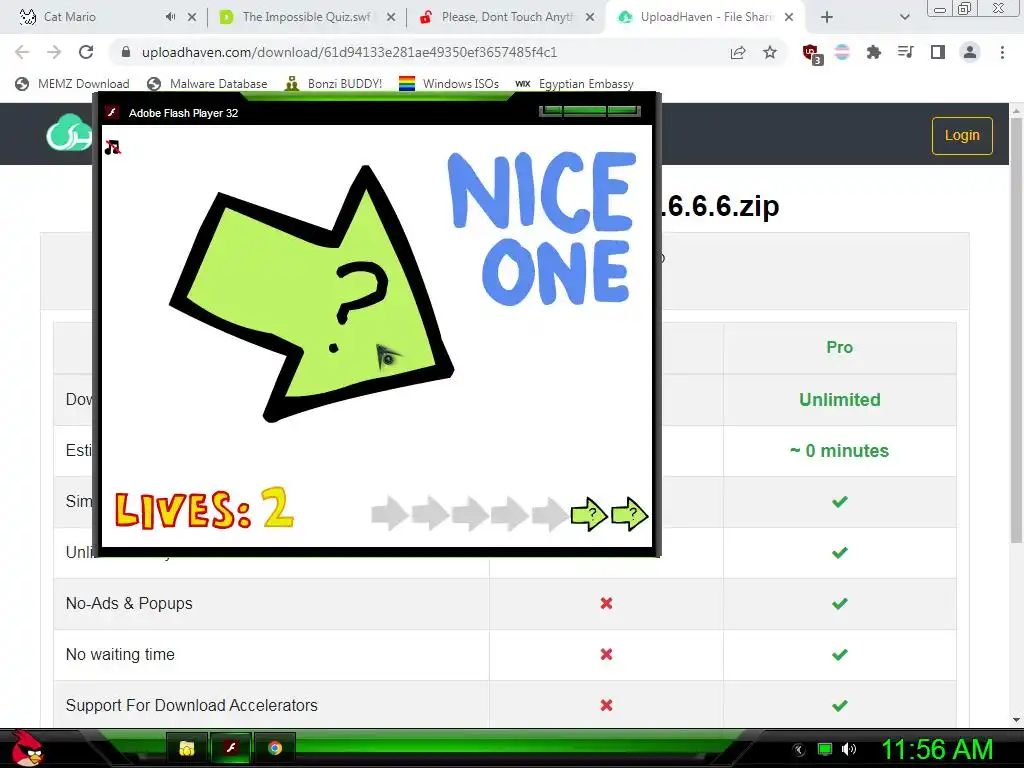This screenshot has width=1024, height=768.
Task: Open the volume tray icon
Action: coord(849,749)
